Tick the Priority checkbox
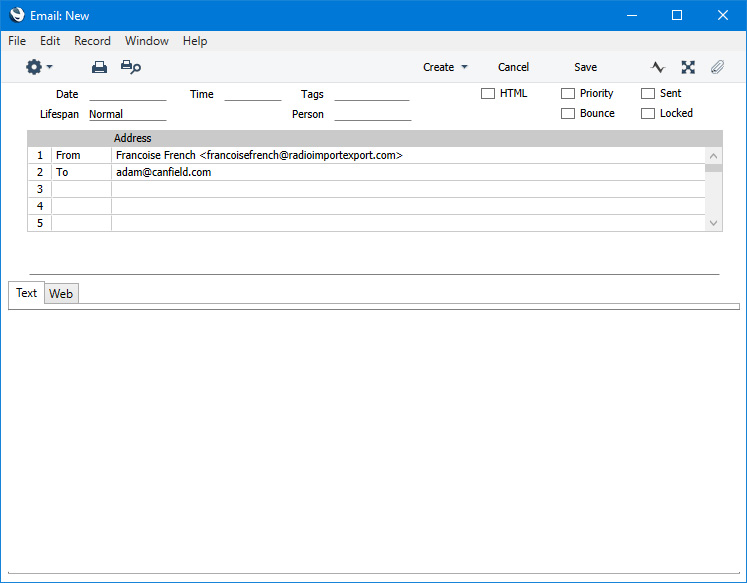 (568, 93)
